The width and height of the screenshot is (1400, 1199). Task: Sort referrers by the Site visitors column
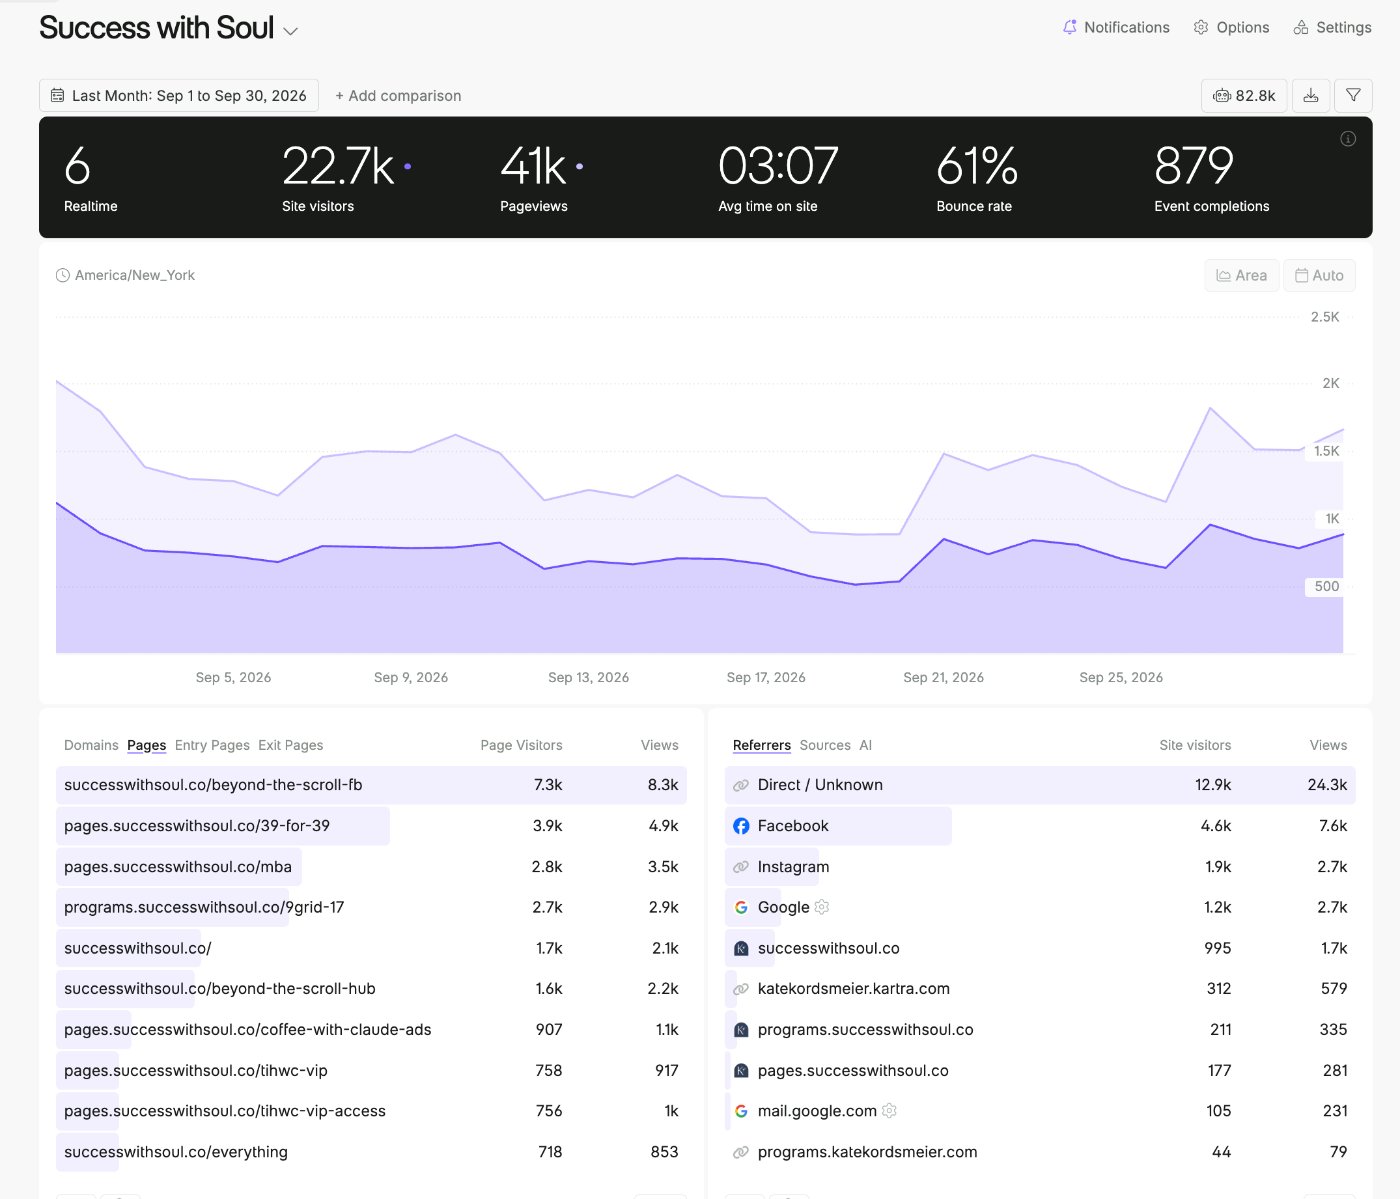point(1195,745)
